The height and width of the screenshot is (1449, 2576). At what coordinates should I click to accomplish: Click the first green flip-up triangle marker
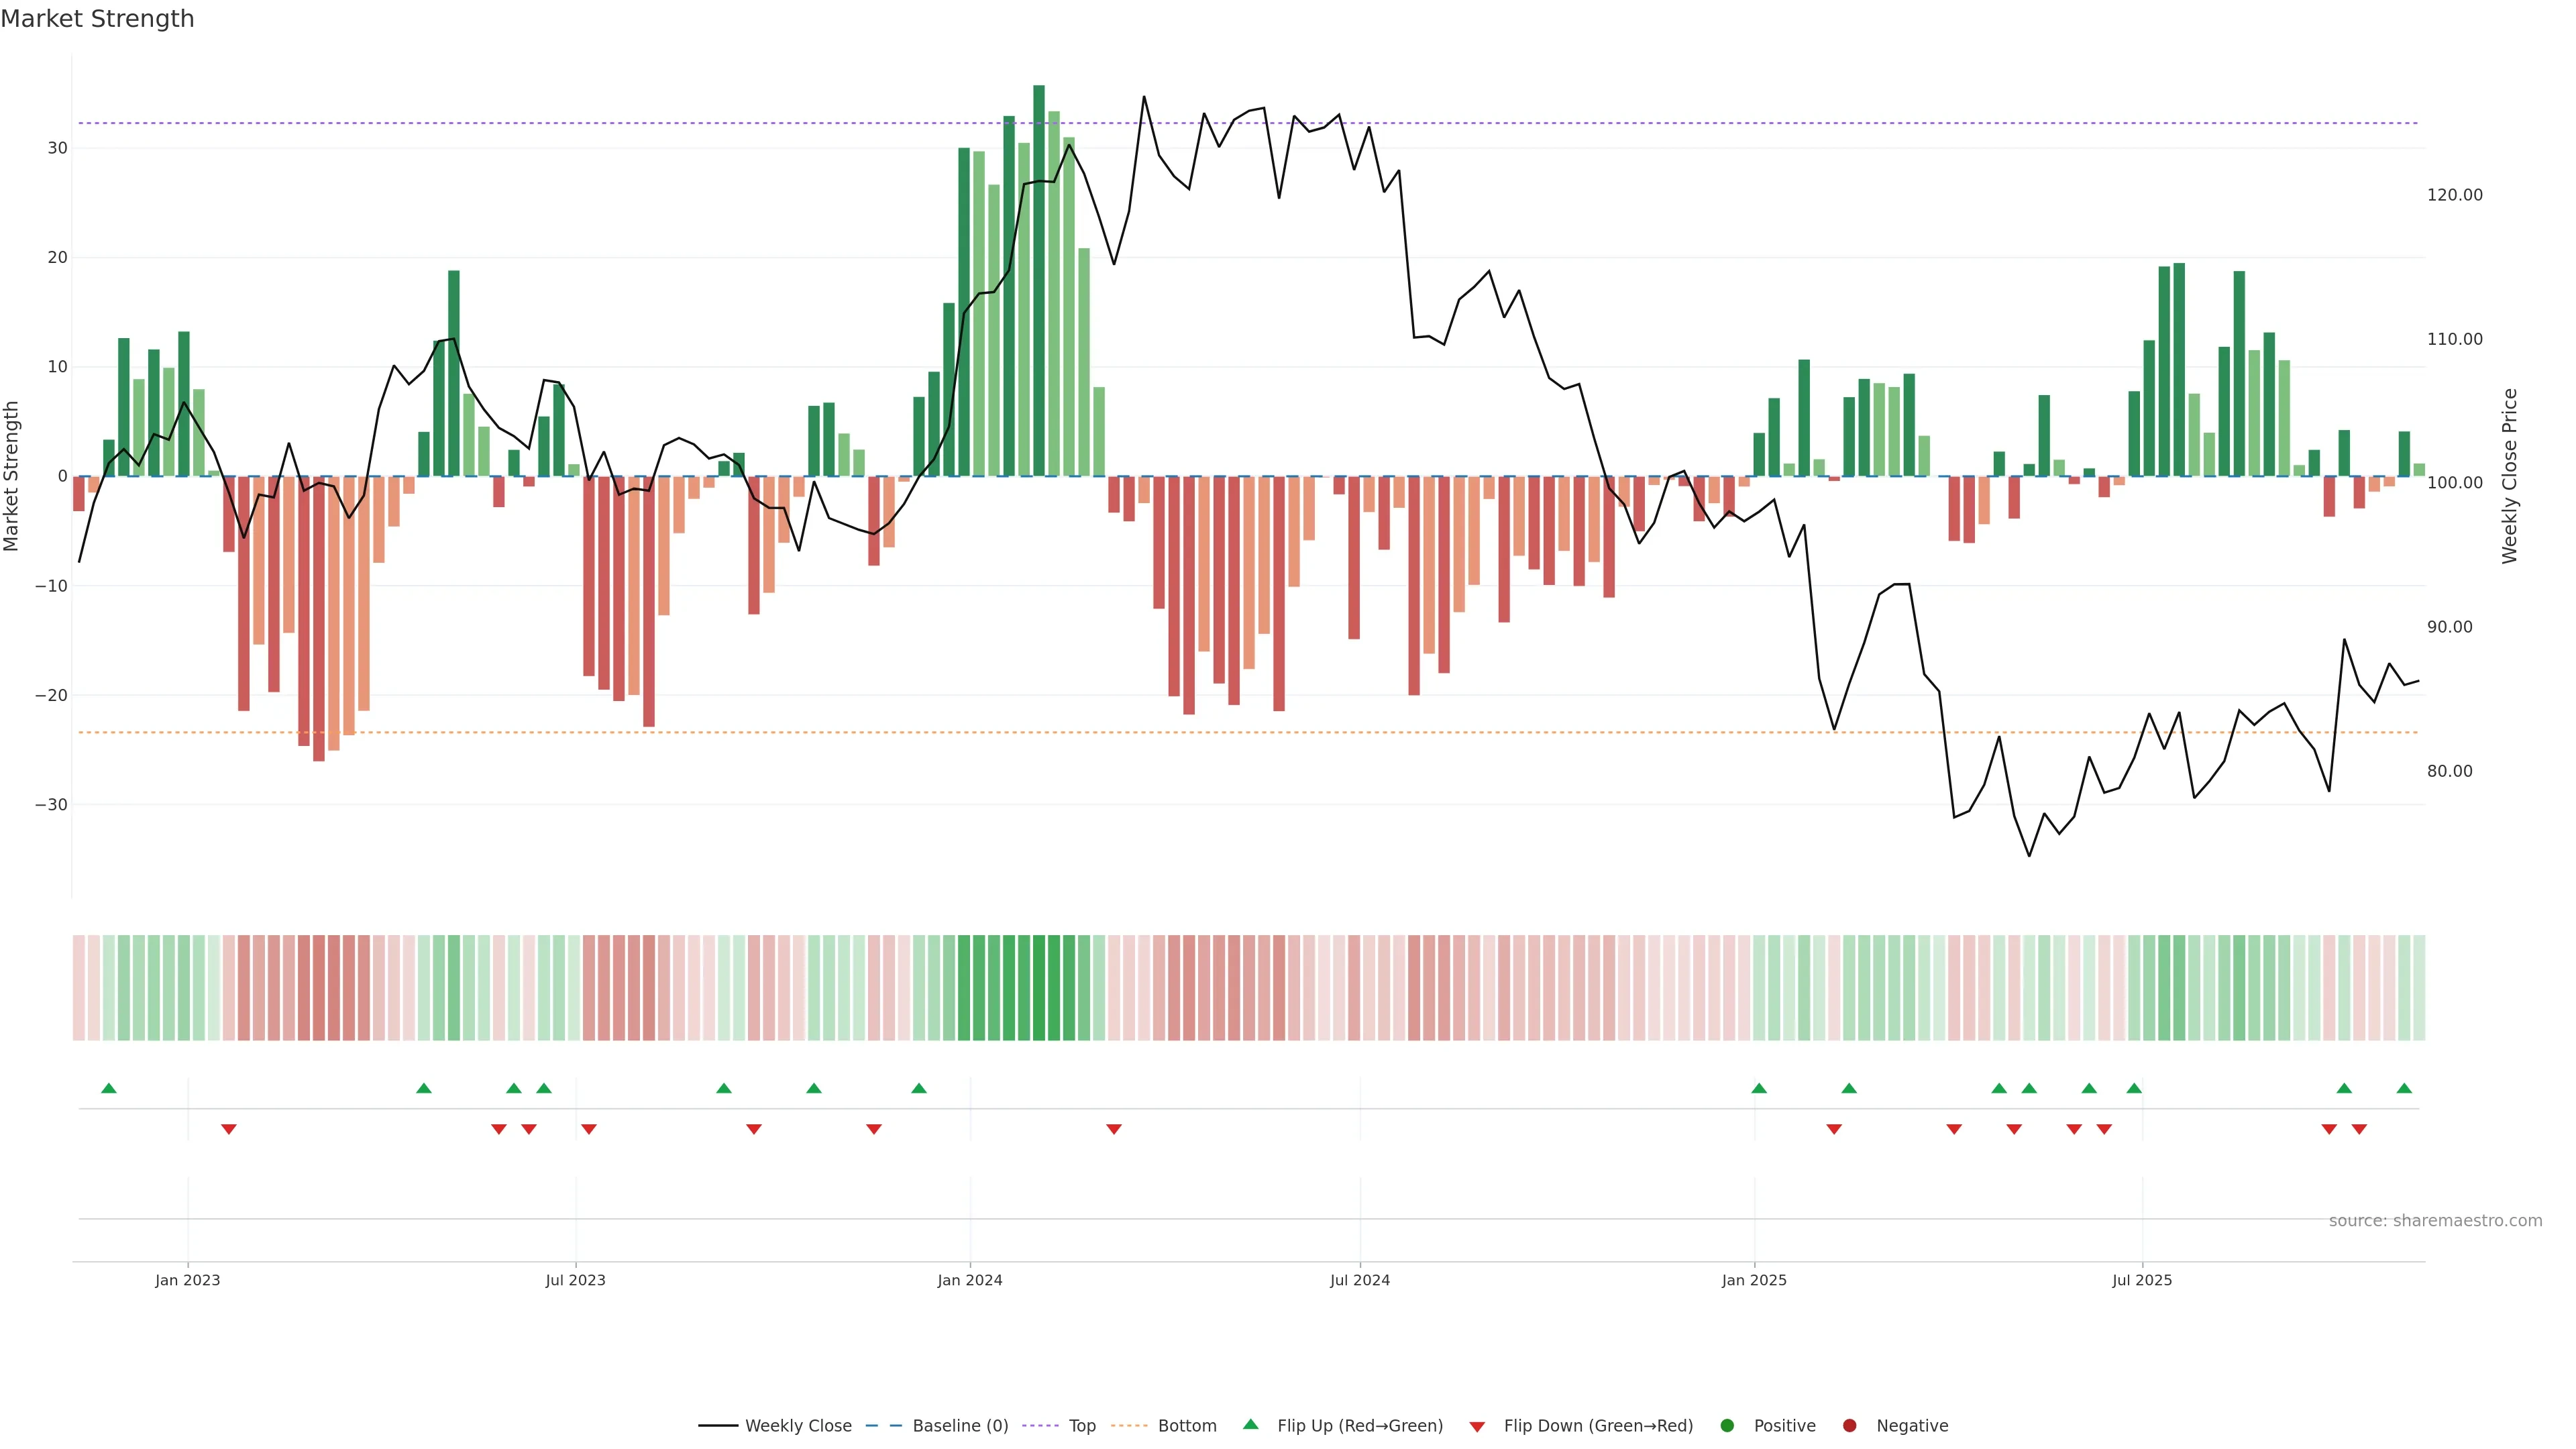click(109, 1088)
